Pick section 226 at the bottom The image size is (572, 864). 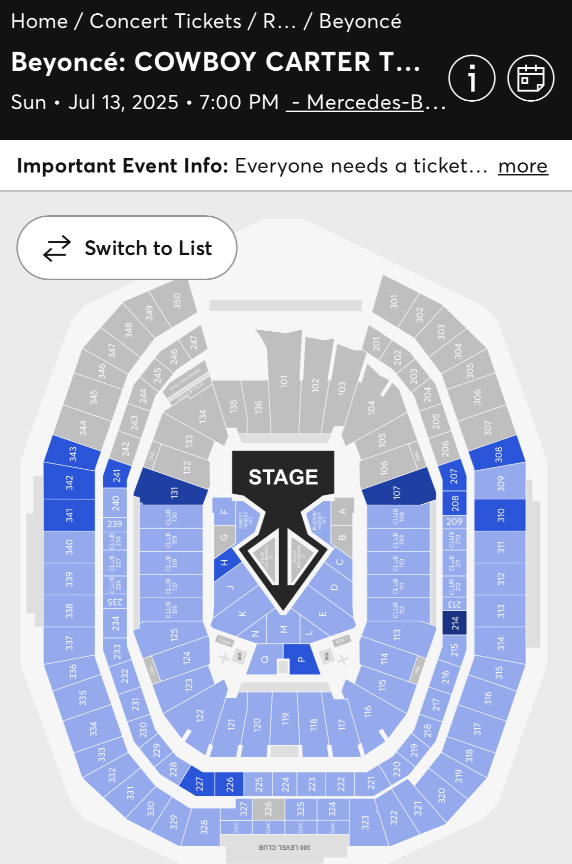pos(229,784)
